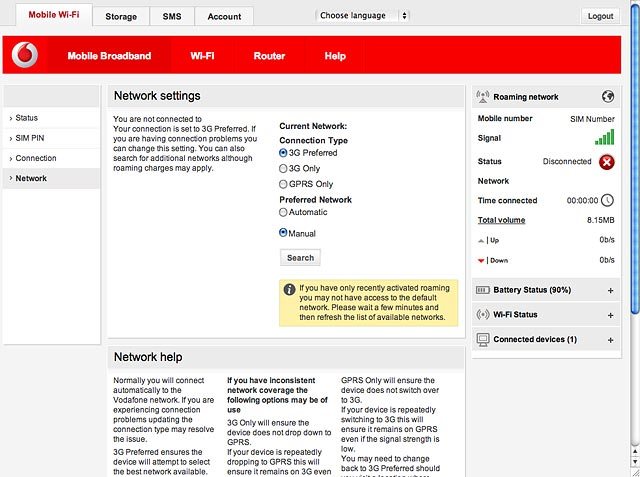Open the Network sidebar item
This screenshot has width=640, height=477.
click(51, 178)
